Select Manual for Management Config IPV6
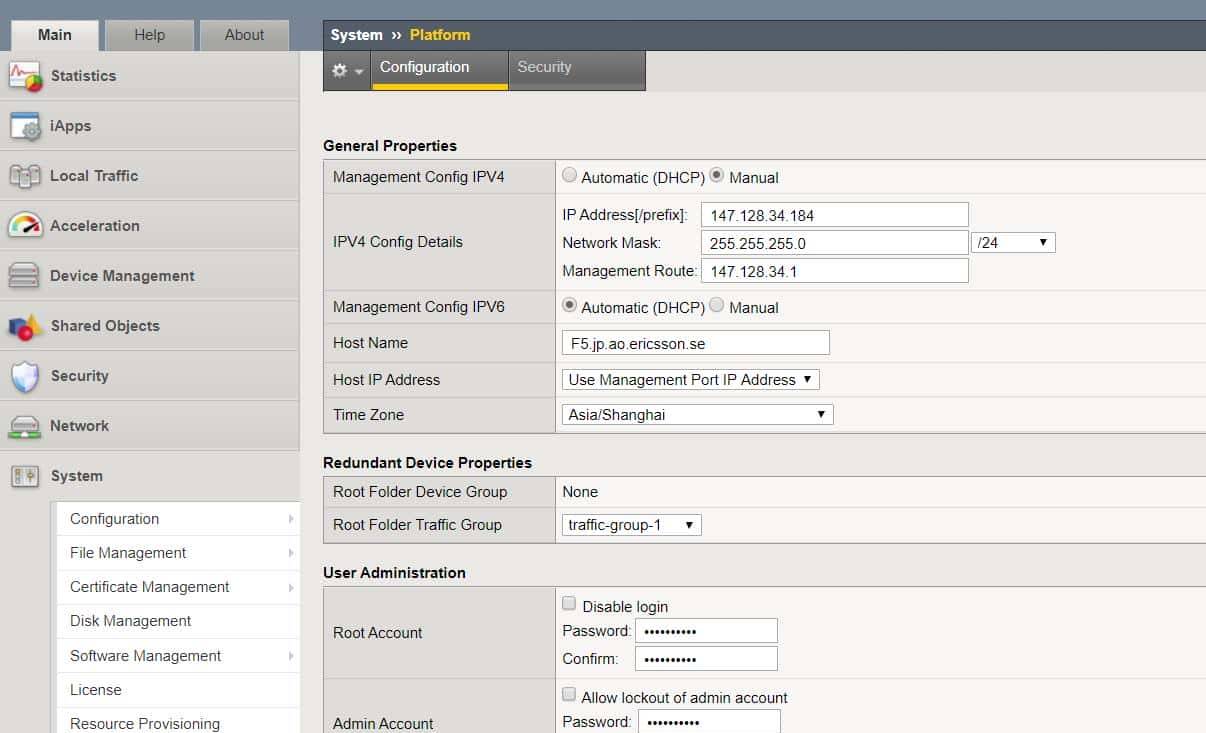 [716, 306]
